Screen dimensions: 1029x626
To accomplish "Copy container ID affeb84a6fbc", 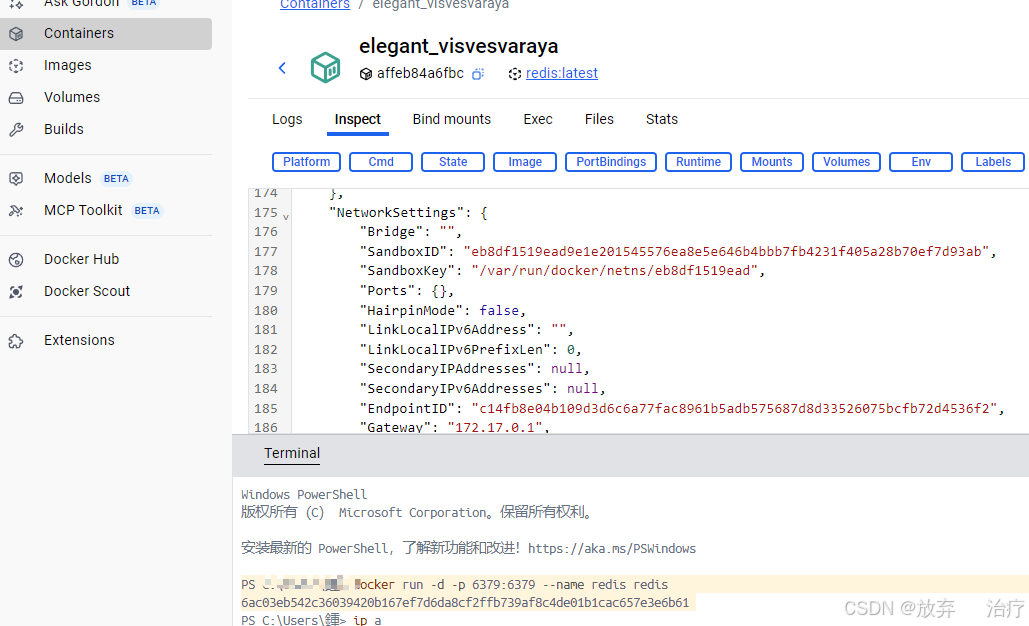I will [478, 73].
